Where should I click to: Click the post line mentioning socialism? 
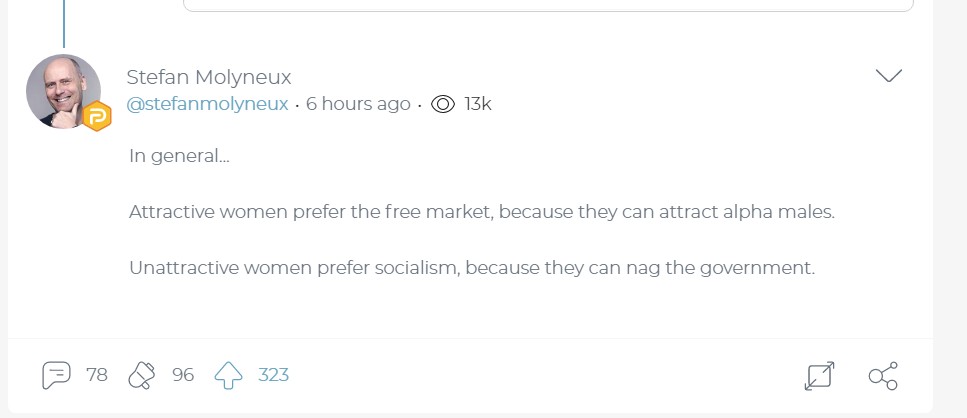(x=472, y=268)
